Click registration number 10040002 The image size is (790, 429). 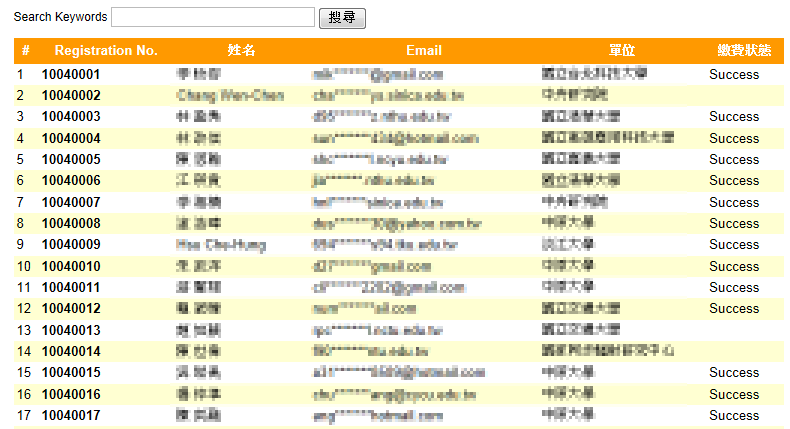point(71,96)
